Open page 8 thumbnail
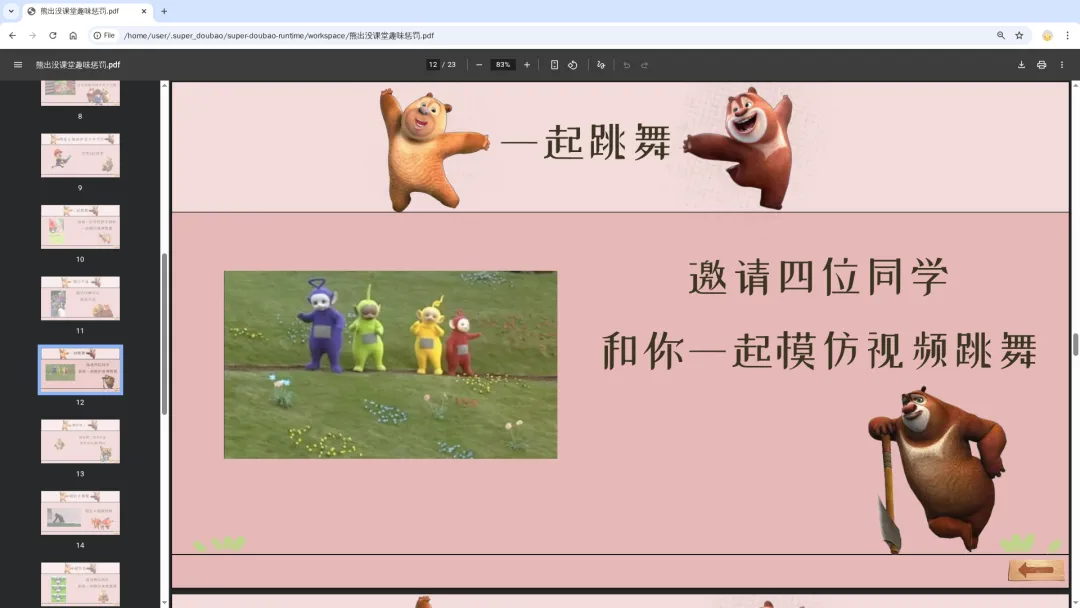This screenshot has height=608, width=1080. tap(80, 92)
